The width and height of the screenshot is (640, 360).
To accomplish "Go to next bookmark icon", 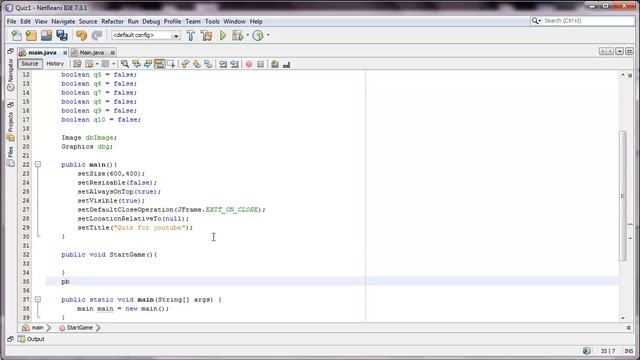I will pyautogui.click(x=197, y=64).
